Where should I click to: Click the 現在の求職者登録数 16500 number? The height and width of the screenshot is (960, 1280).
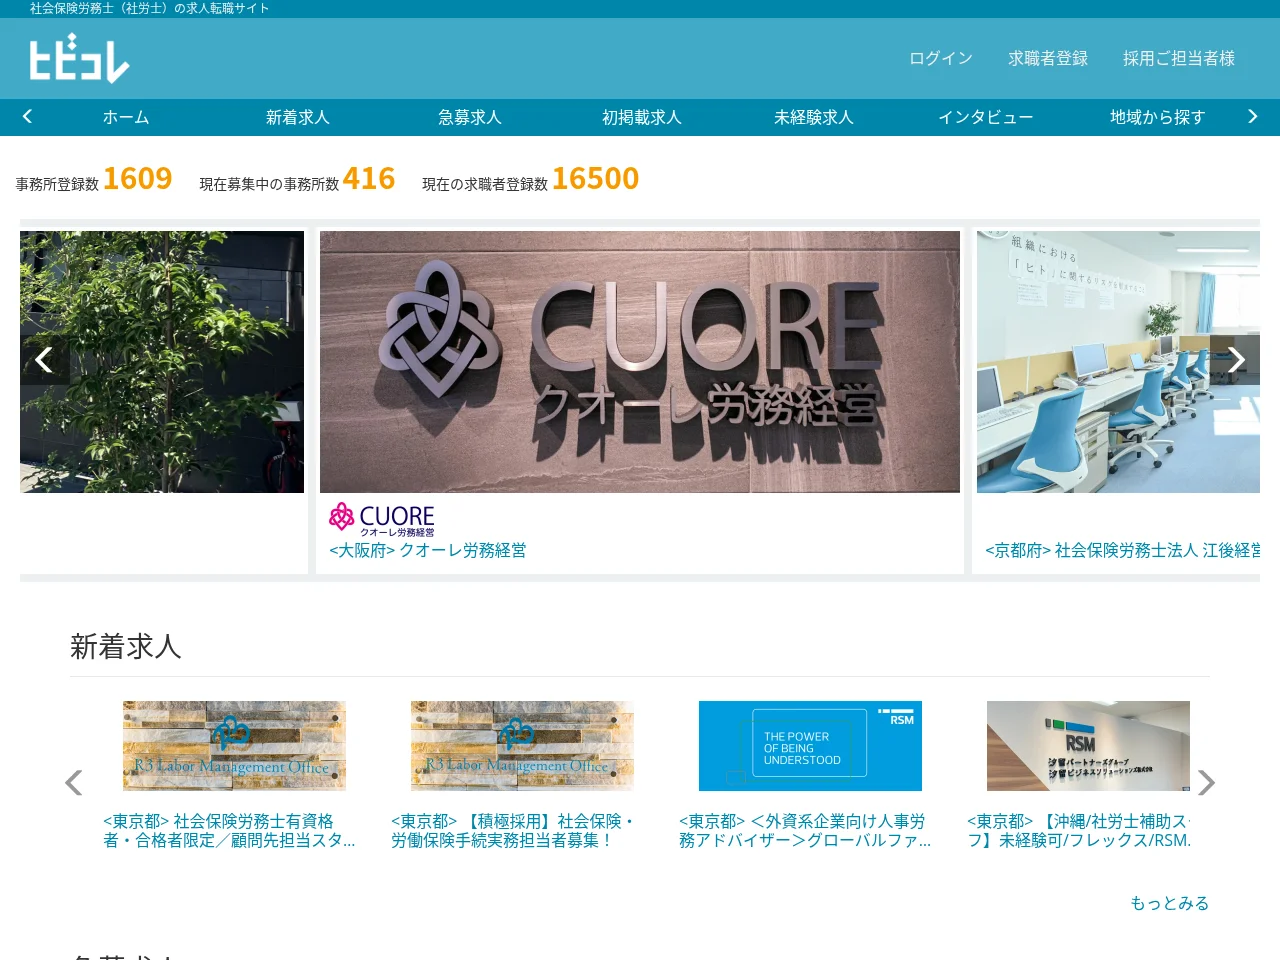[x=596, y=179]
